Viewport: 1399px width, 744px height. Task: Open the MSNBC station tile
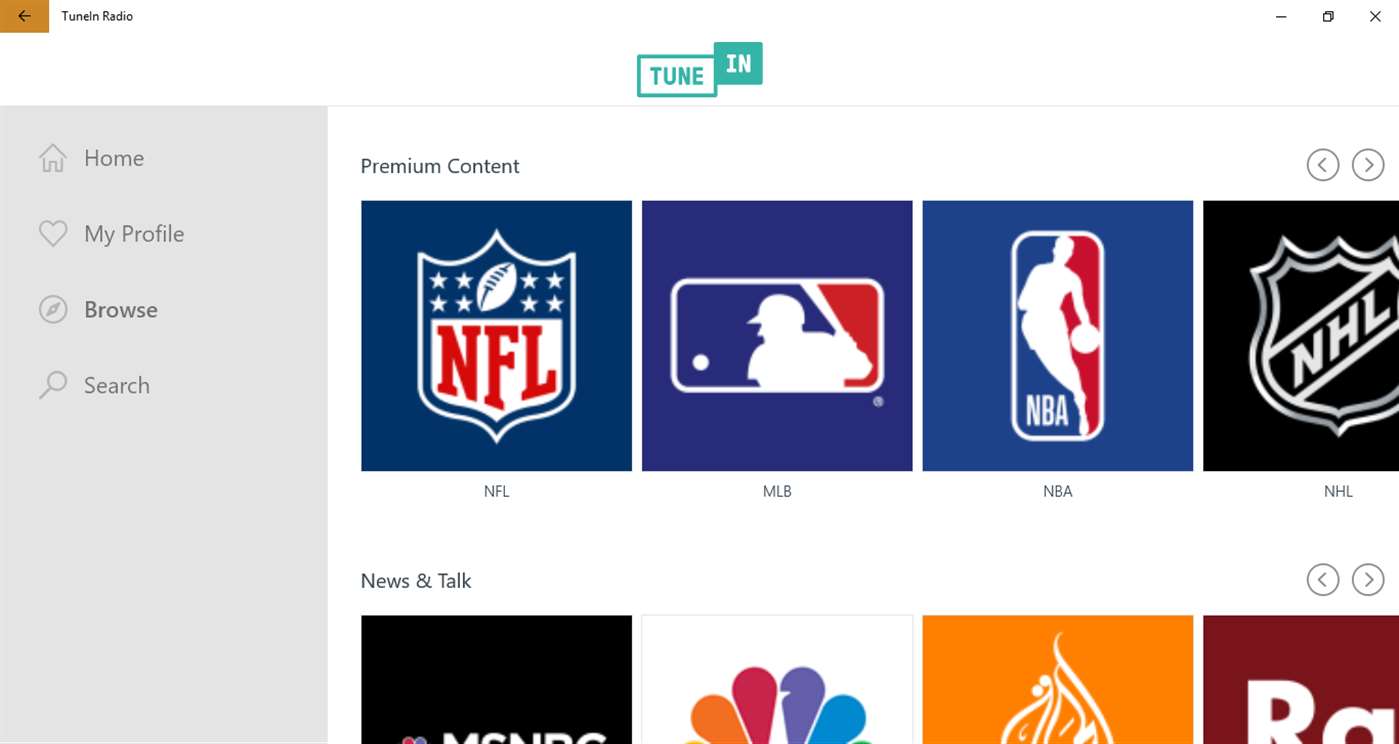click(x=496, y=680)
